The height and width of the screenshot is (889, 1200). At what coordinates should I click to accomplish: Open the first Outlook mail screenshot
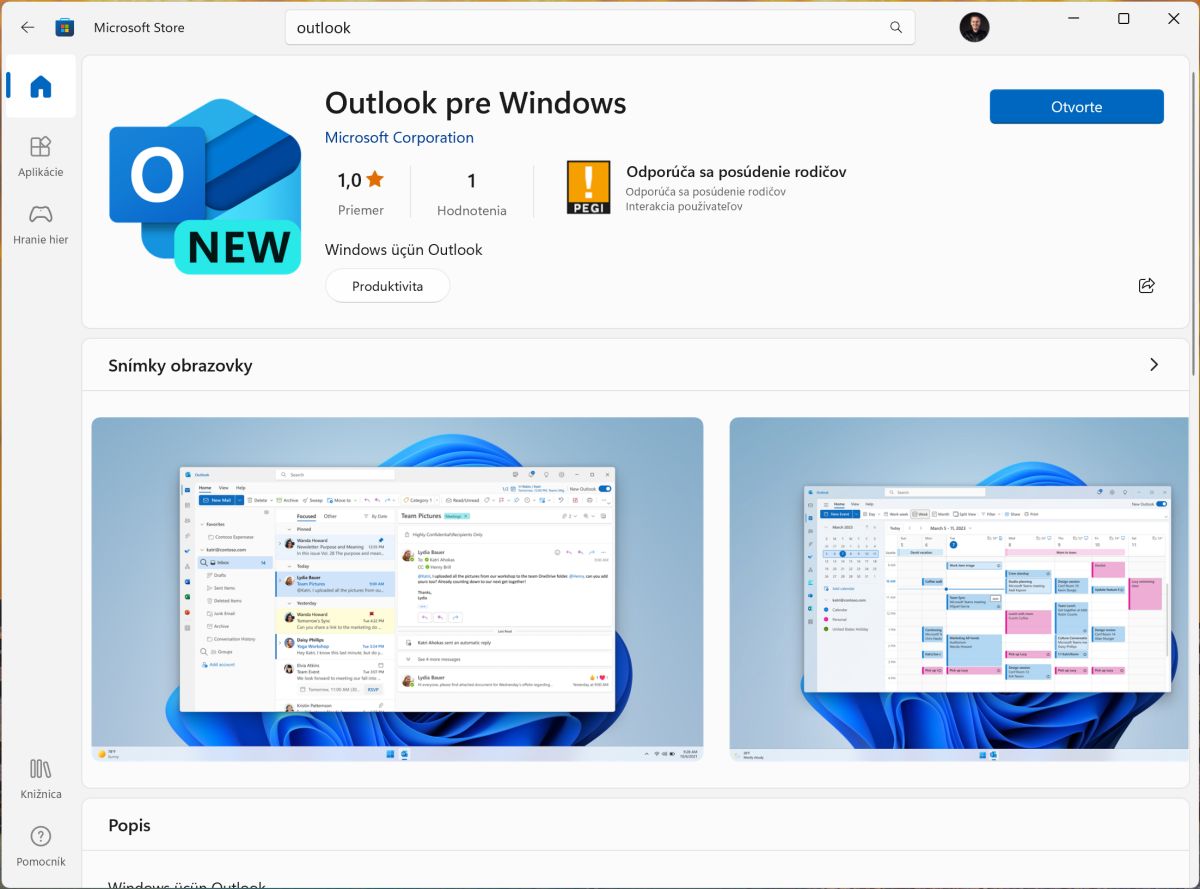coord(397,589)
